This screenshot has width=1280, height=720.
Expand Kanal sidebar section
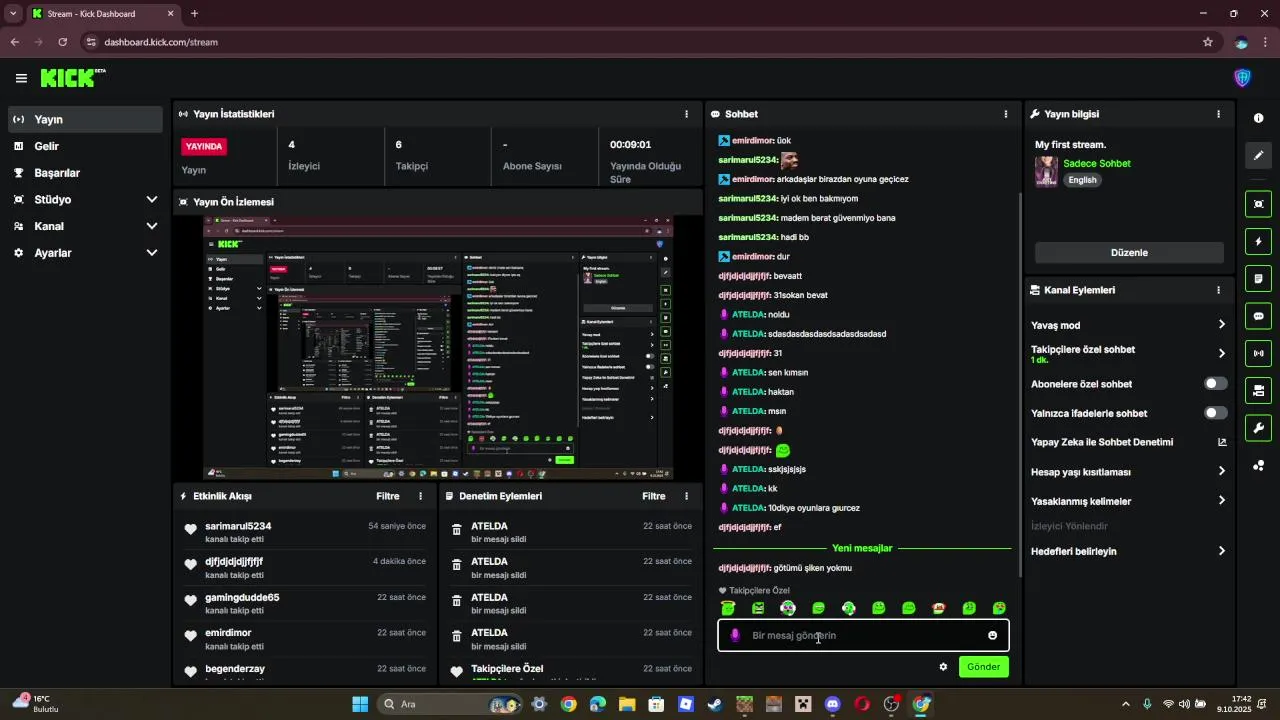pyautogui.click(x=152, y=226)
